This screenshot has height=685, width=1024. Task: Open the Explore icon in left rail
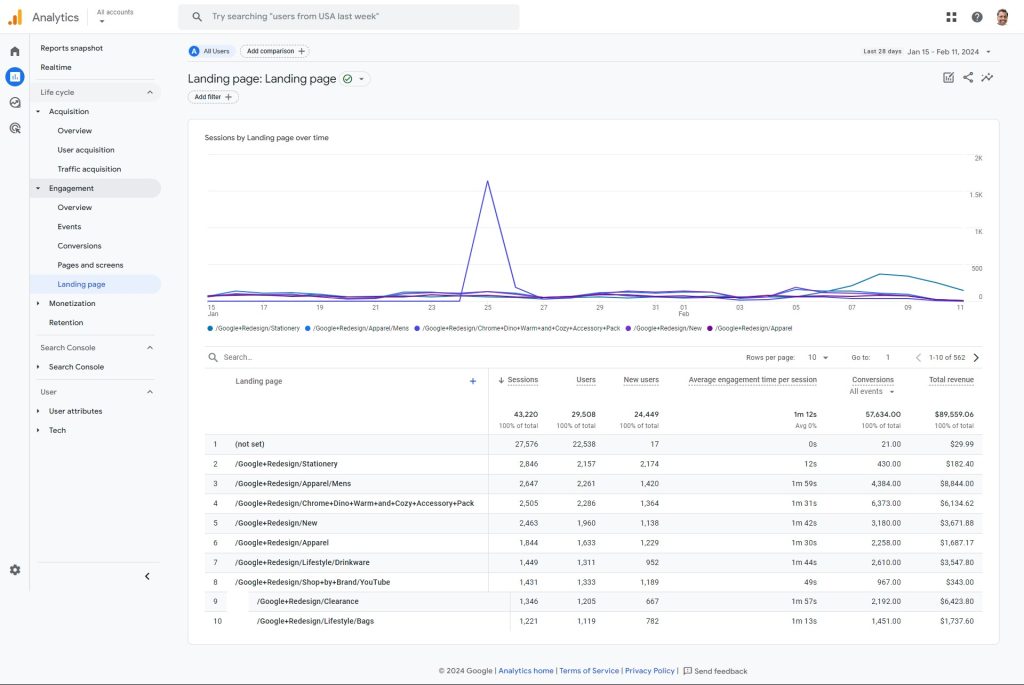(14, 103)
